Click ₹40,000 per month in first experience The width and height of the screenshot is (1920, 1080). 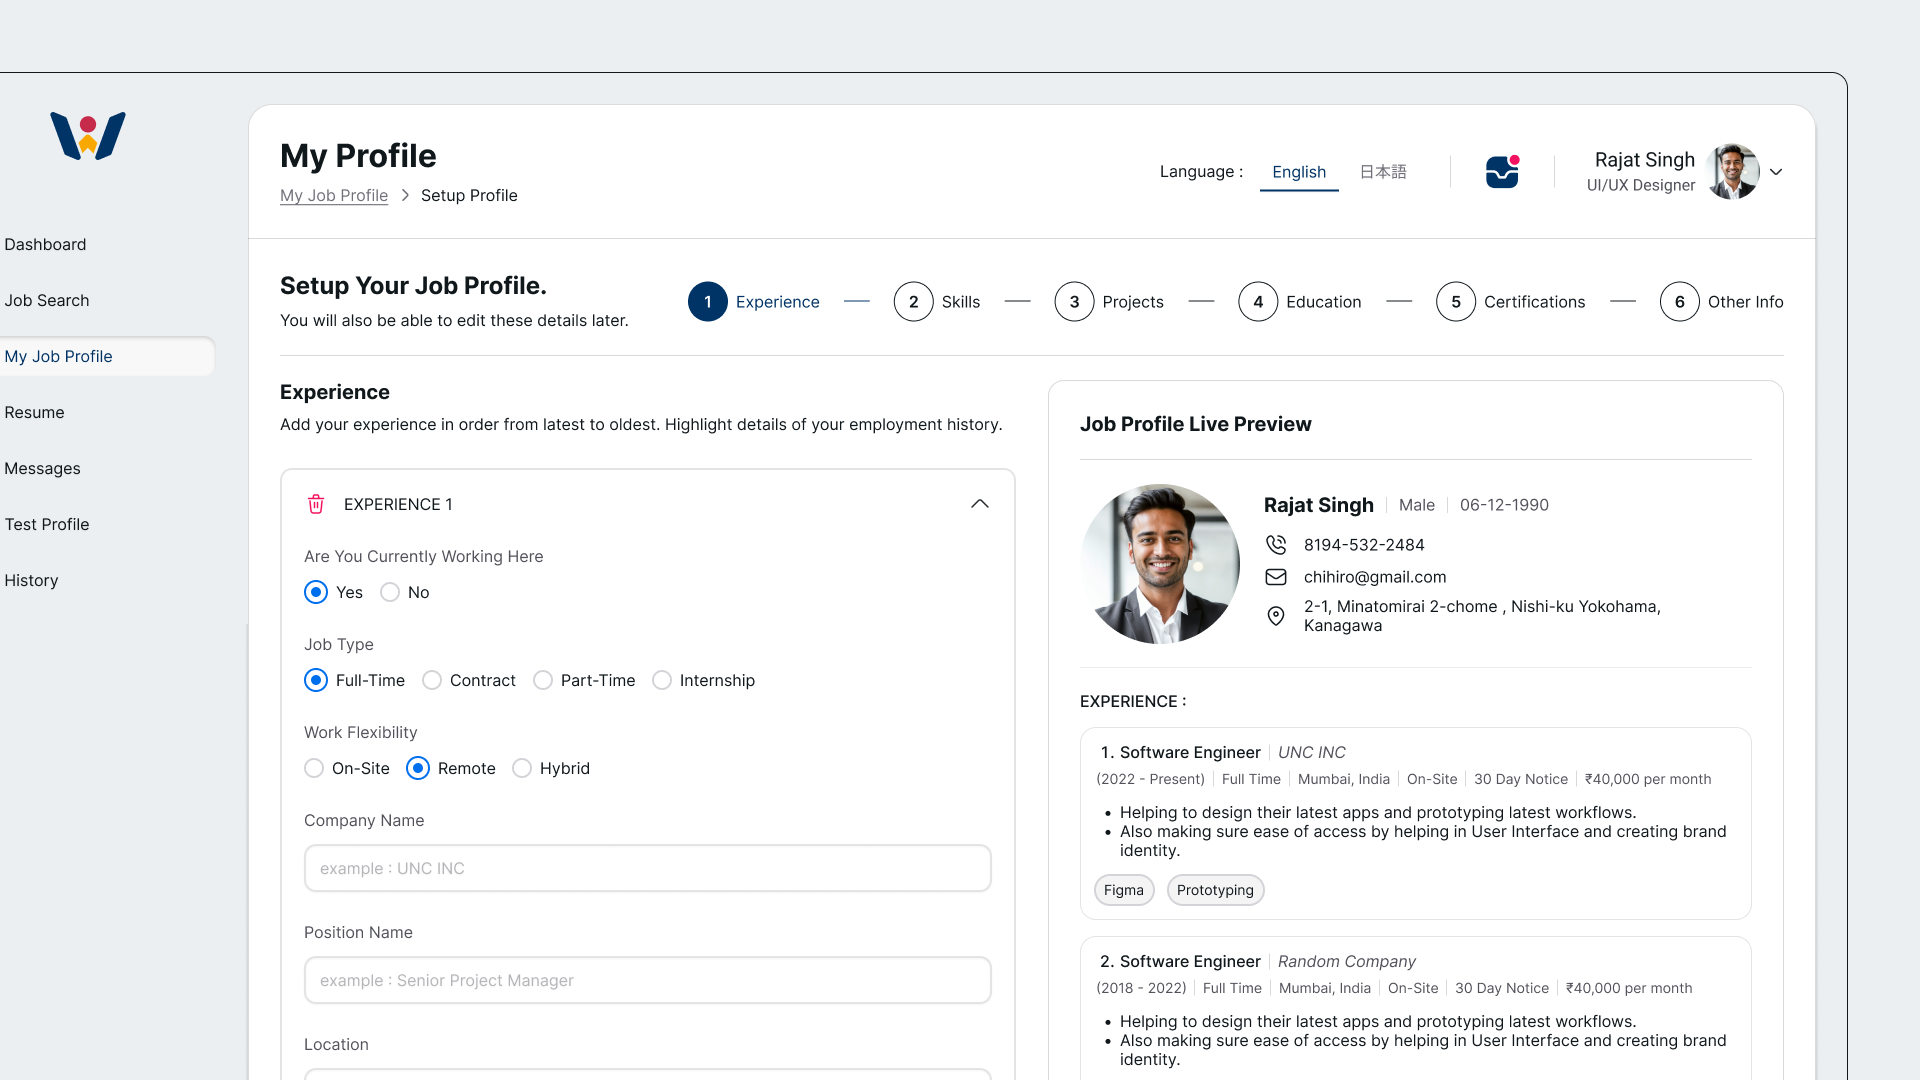coord(1648,779)
